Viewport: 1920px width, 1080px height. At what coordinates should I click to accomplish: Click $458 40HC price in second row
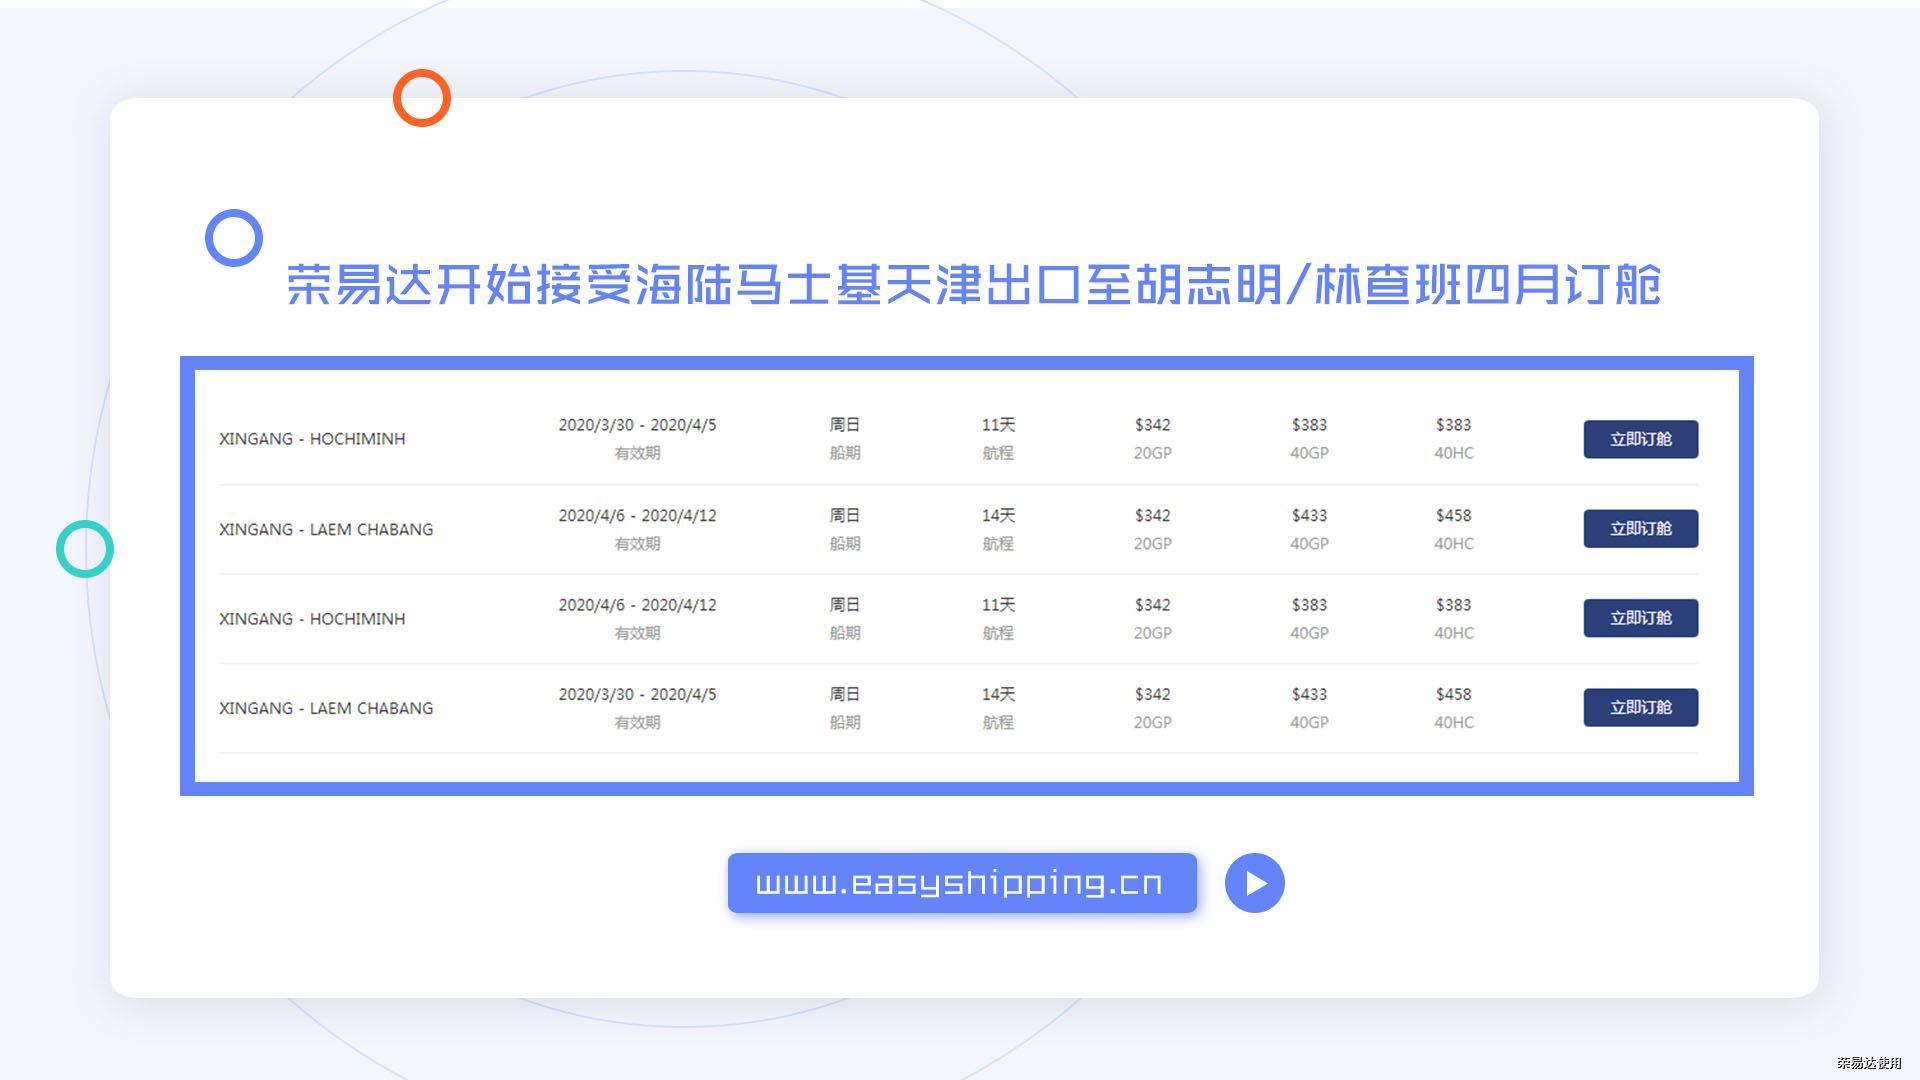[1453, 516]
